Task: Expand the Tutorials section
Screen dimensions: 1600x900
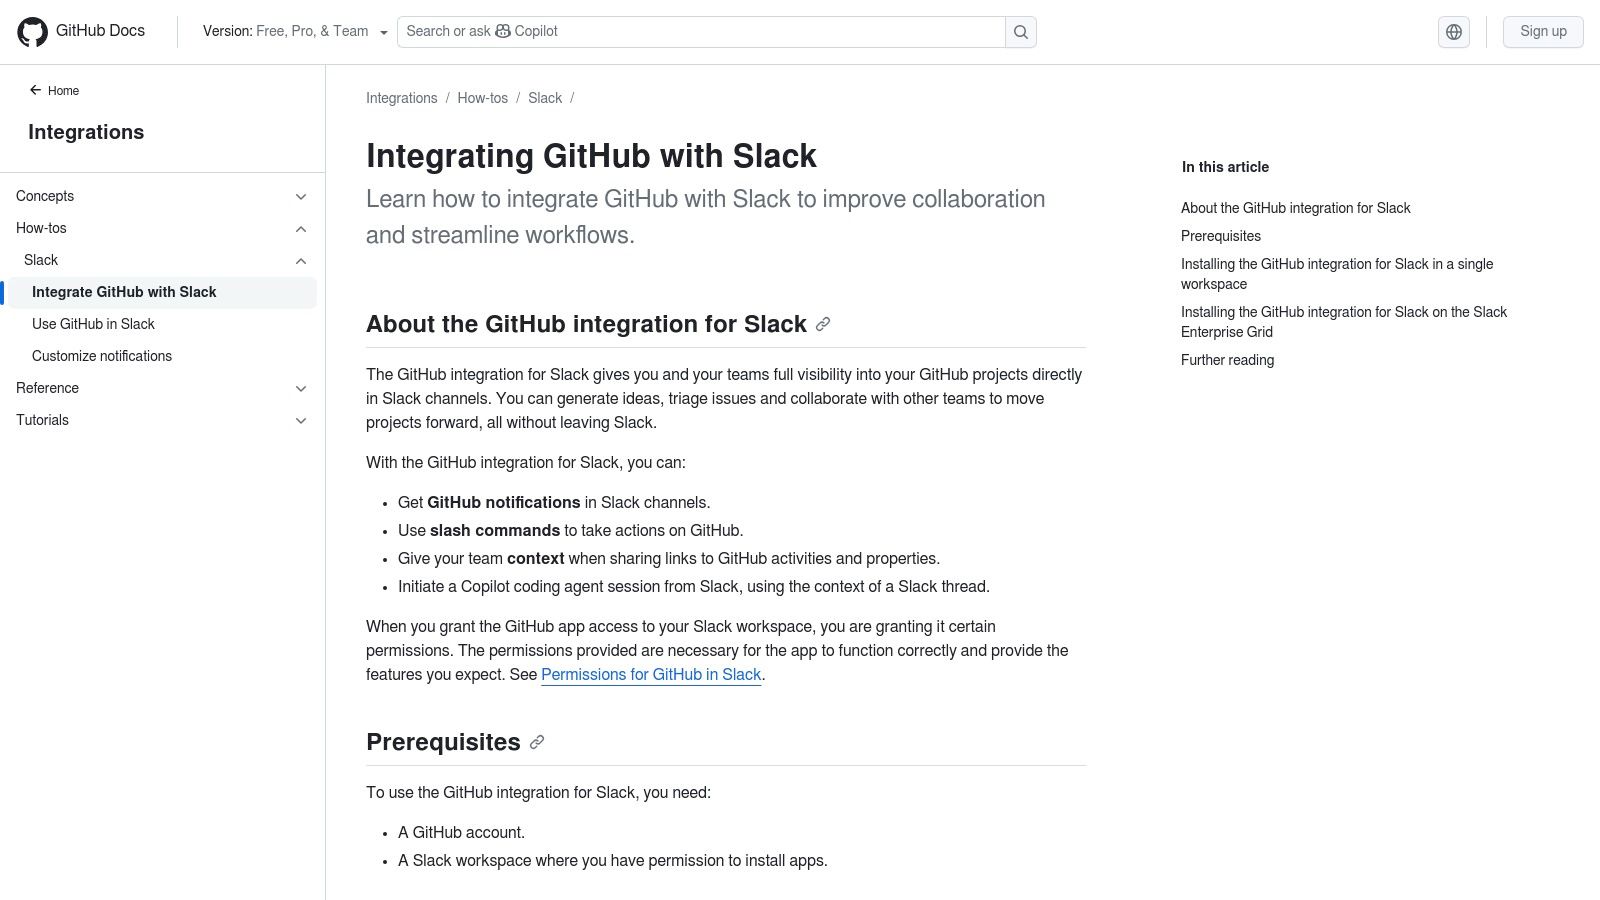Action: coord(300,420)
